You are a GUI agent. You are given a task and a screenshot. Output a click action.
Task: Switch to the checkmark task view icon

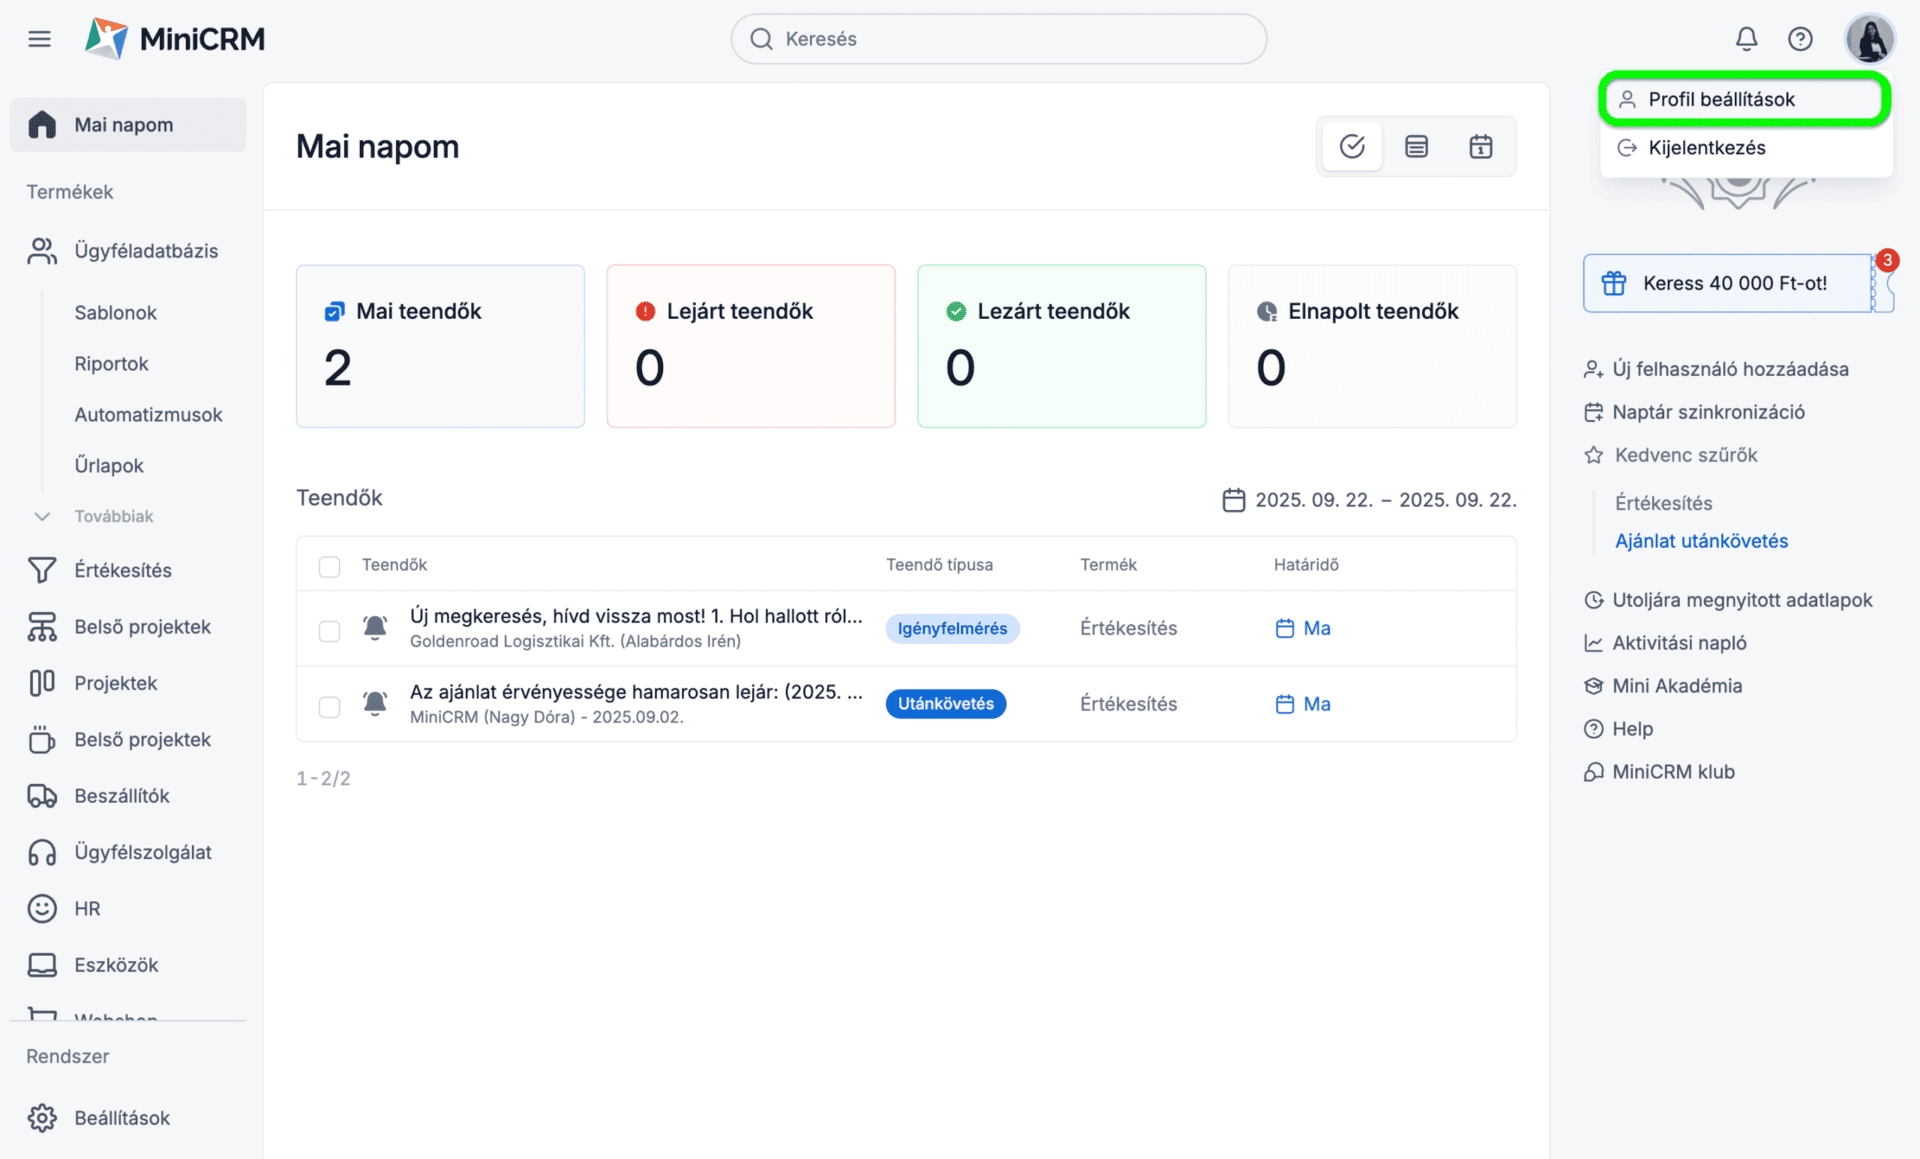[x=1352, y=147]
